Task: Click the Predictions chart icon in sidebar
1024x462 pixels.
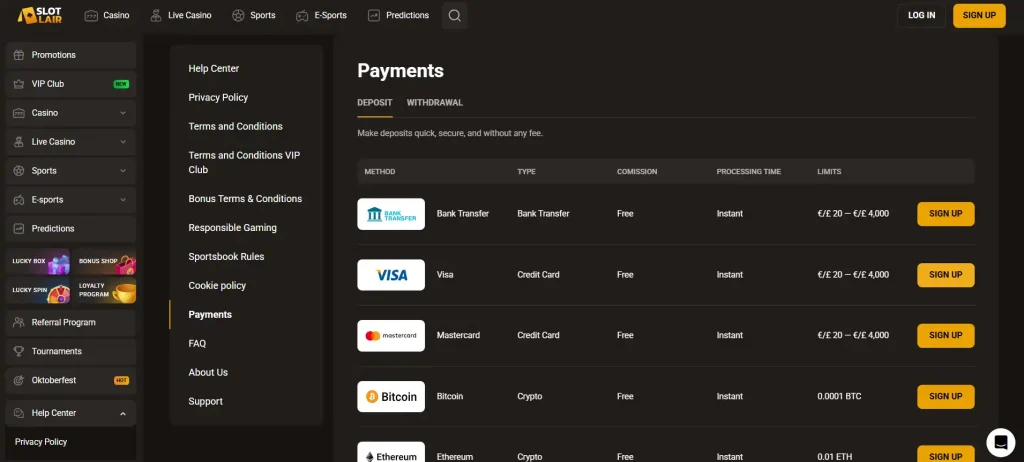Action: pos(19,229)
